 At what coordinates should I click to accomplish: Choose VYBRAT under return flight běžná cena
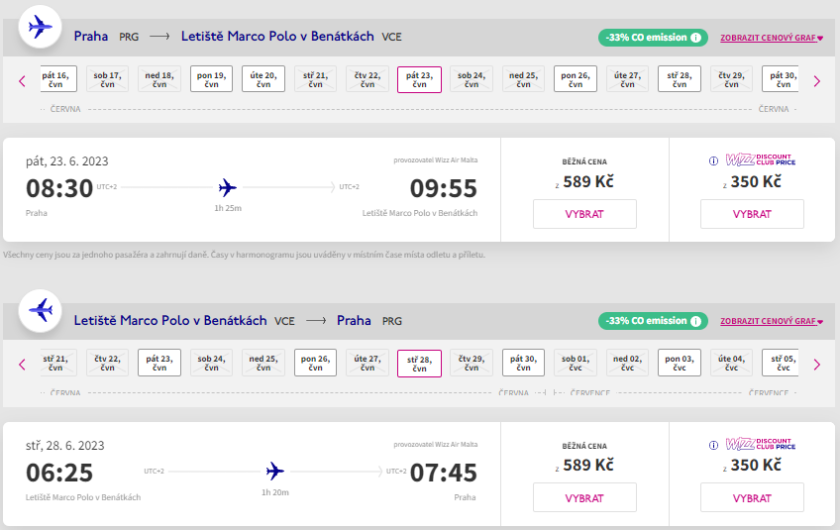point(584,497)
